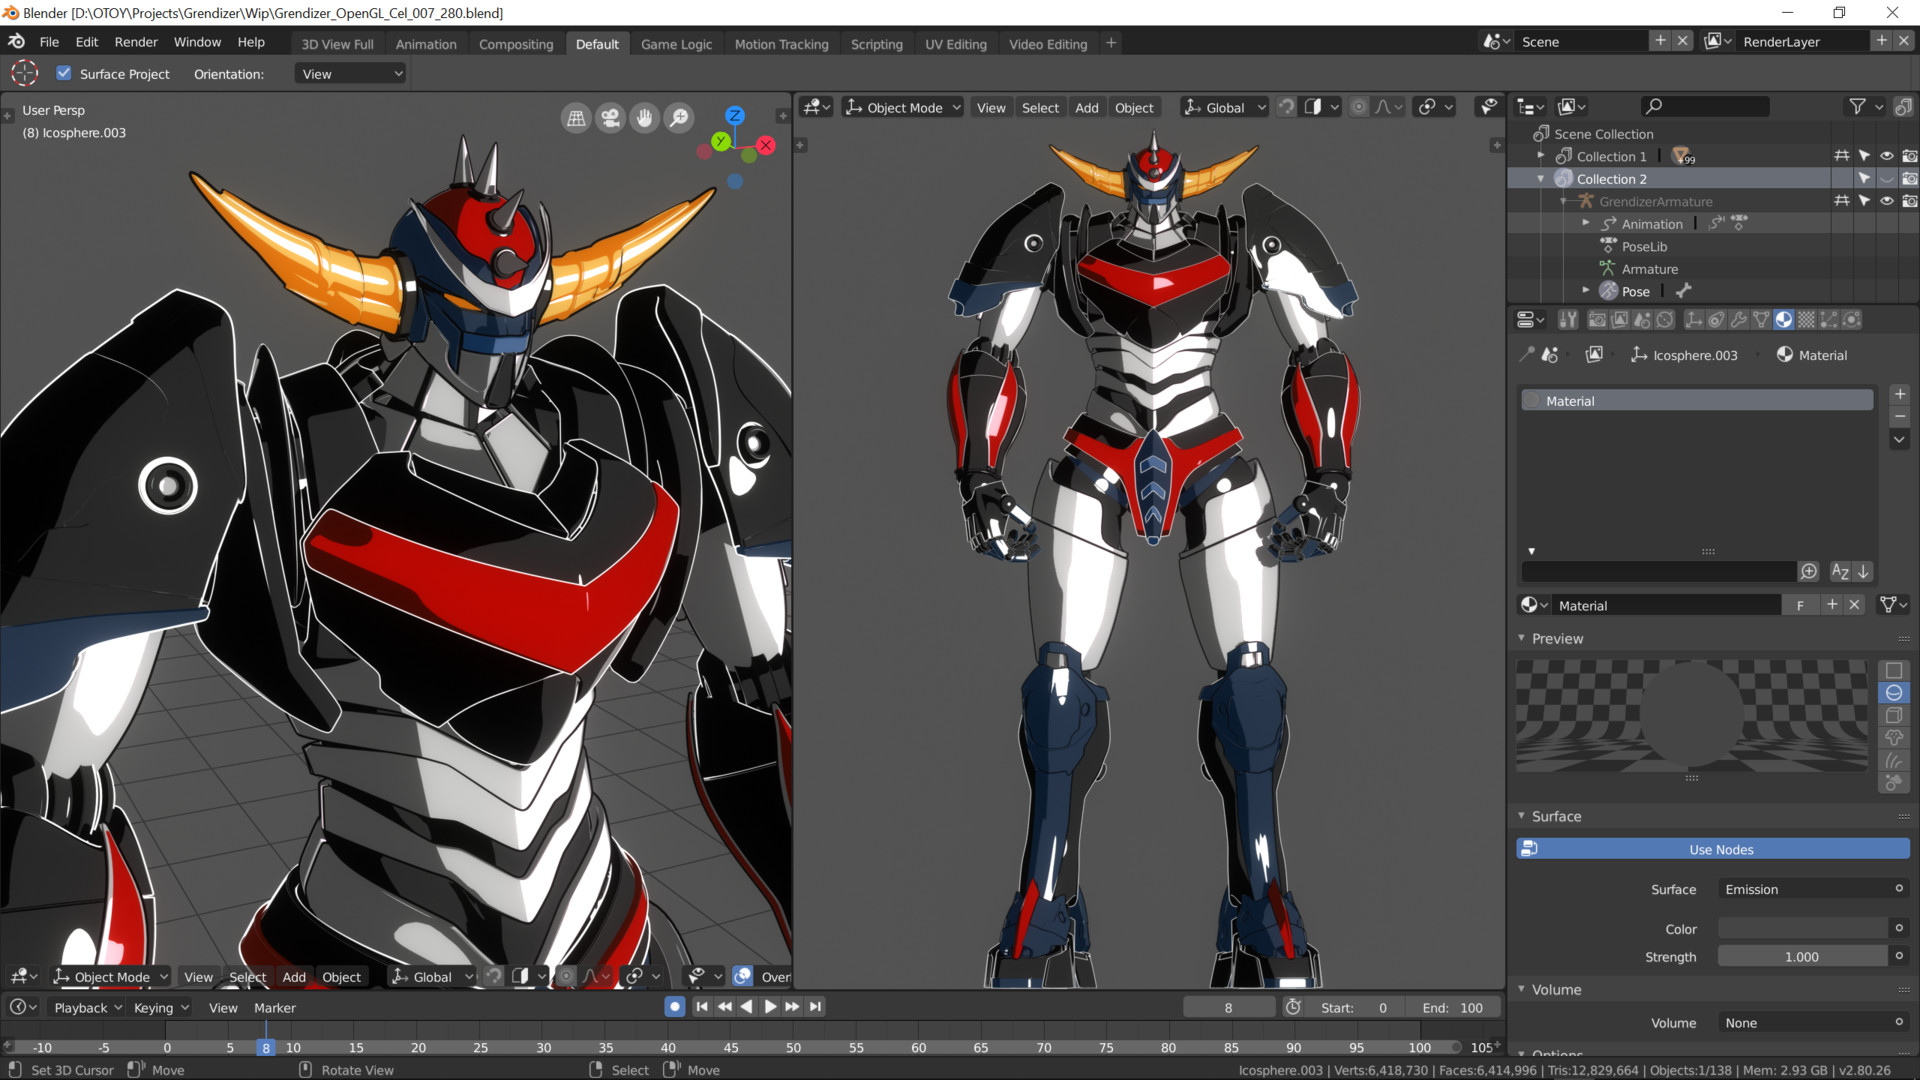Viewport: 1920px width, 1080px height.
Task: Open Global transform orientation dropdown right viewport
Action: 1224,107
